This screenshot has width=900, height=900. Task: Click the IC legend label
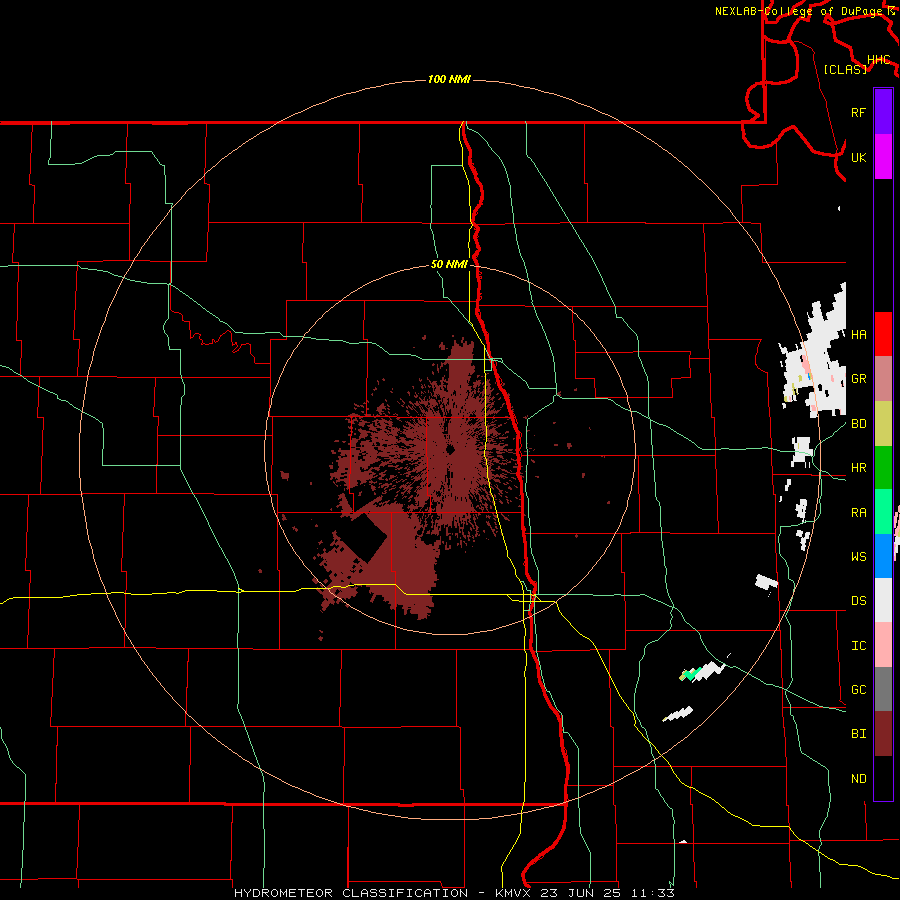858,646
